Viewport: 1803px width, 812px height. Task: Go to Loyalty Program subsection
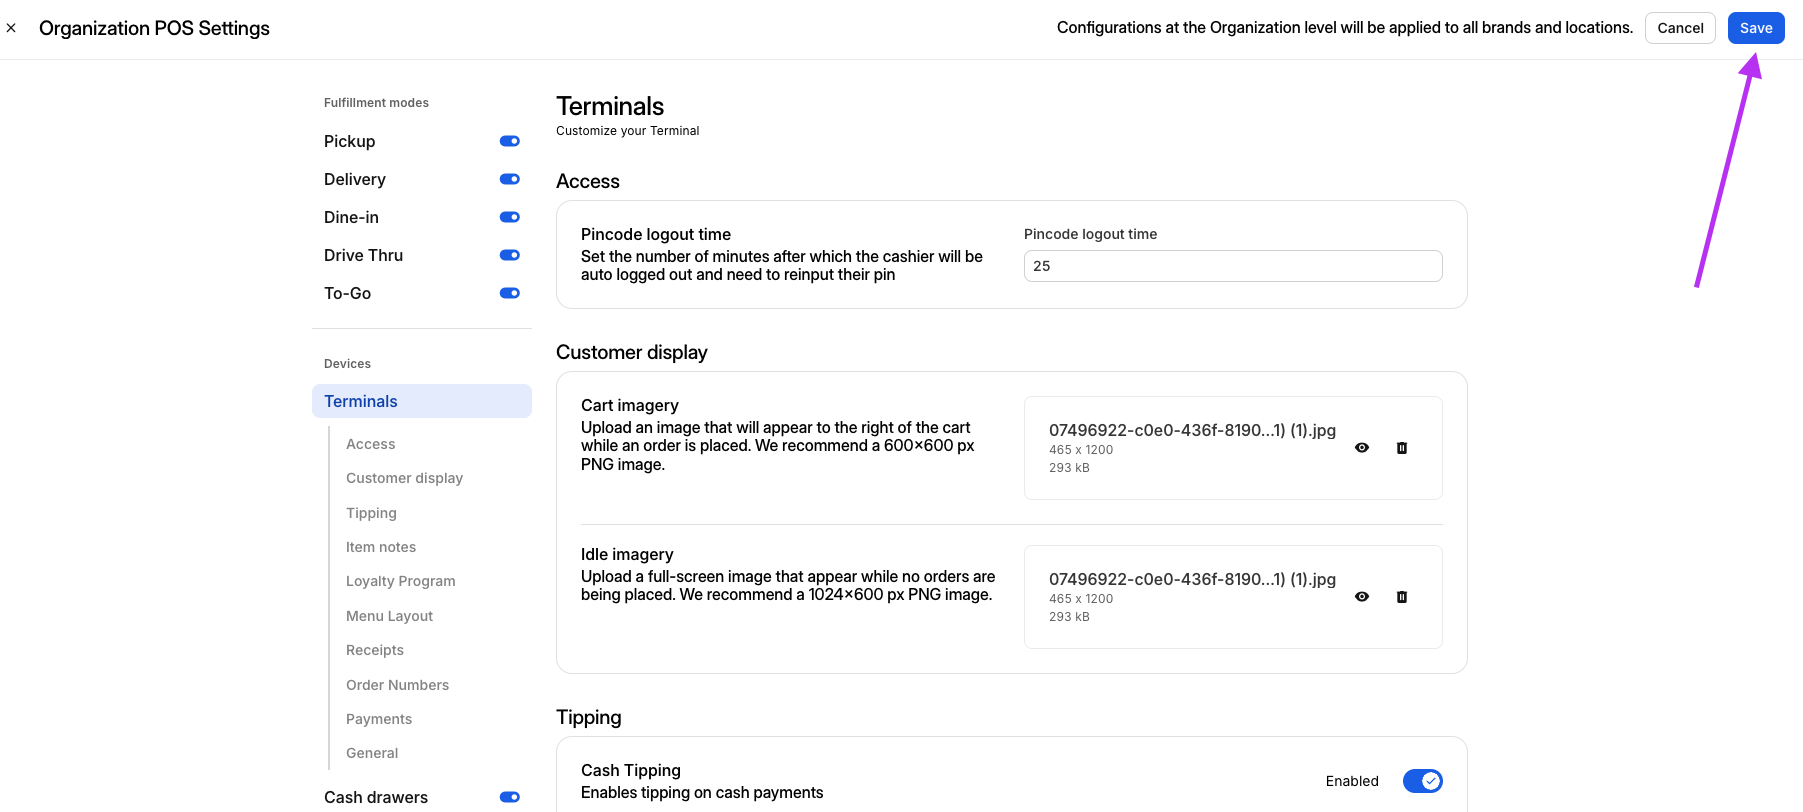tap(400, 581)
